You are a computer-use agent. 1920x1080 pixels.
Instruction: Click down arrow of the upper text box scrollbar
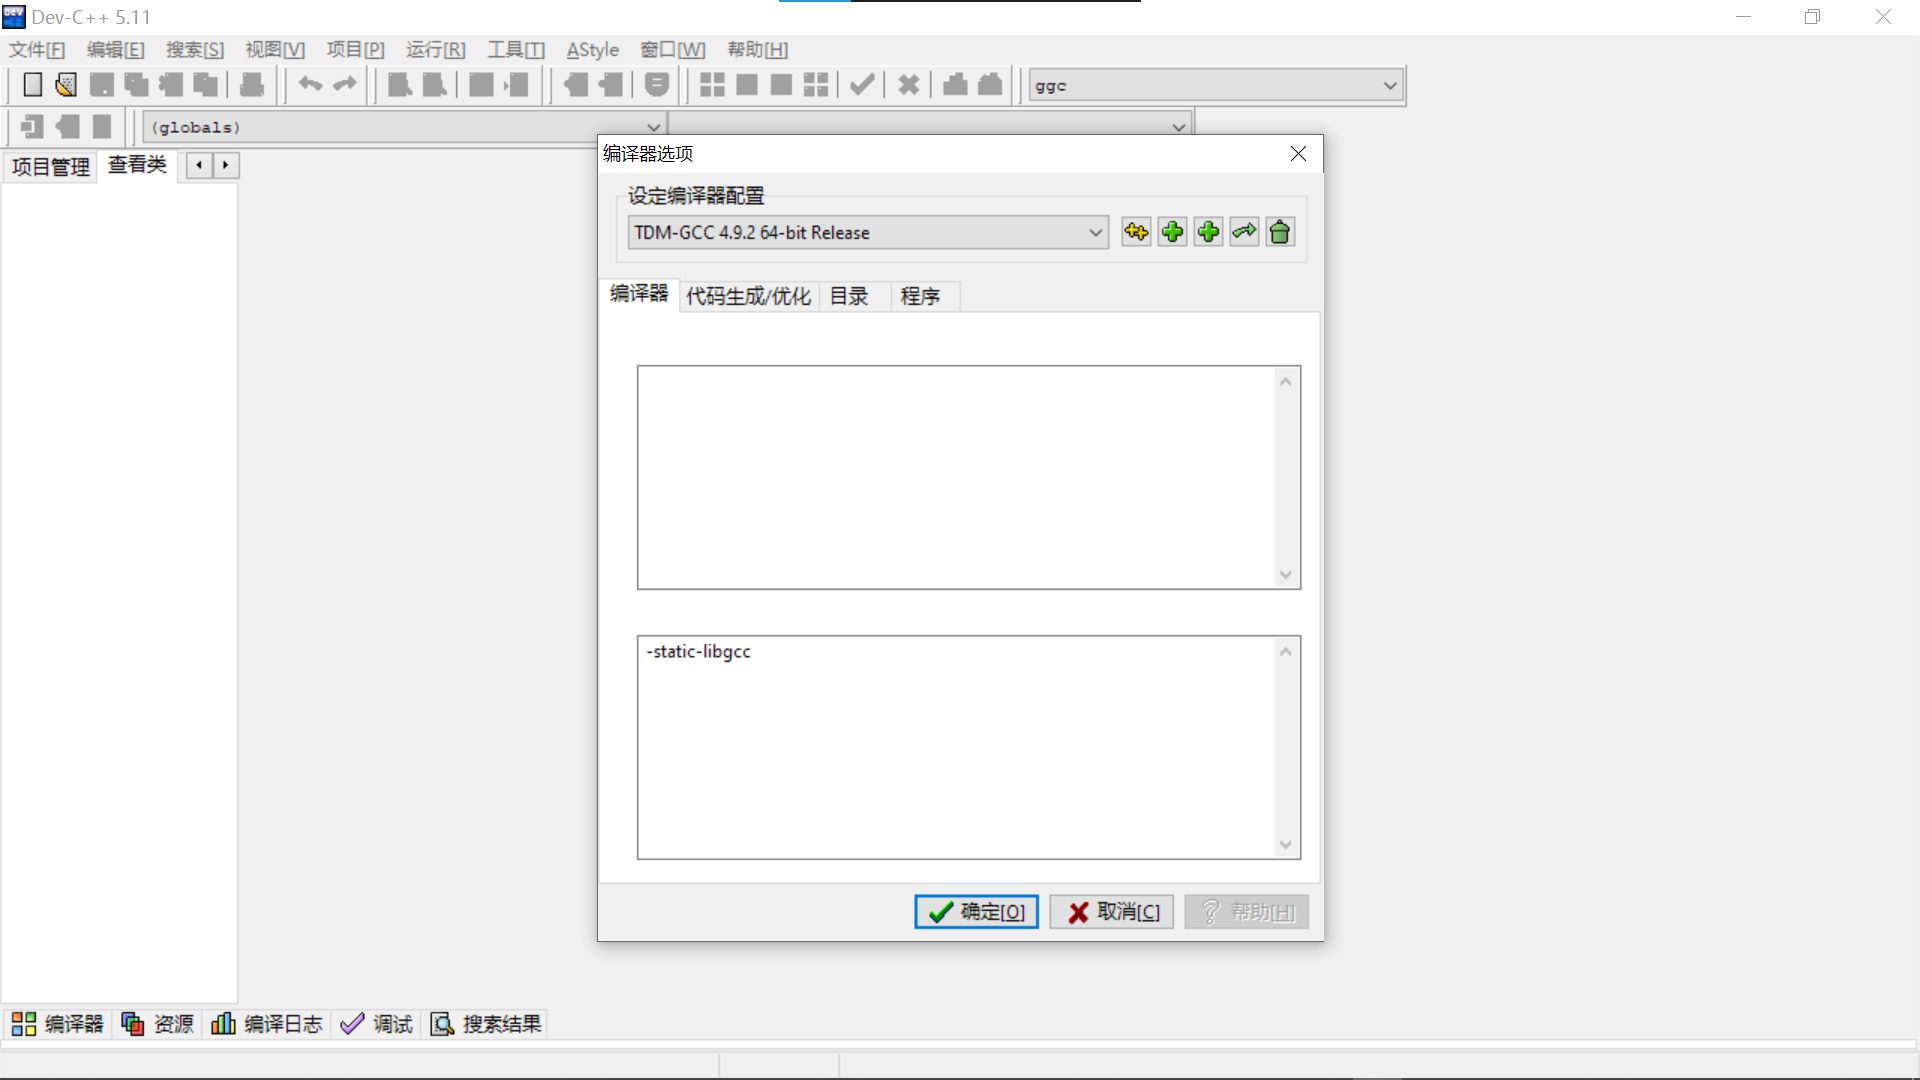(1286, 575)
